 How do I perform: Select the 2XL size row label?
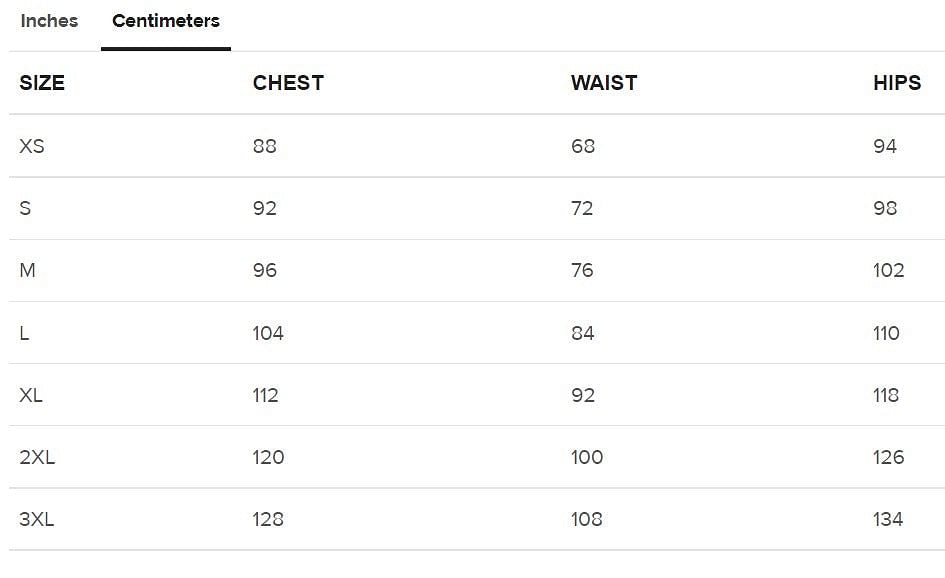[37, 457]
